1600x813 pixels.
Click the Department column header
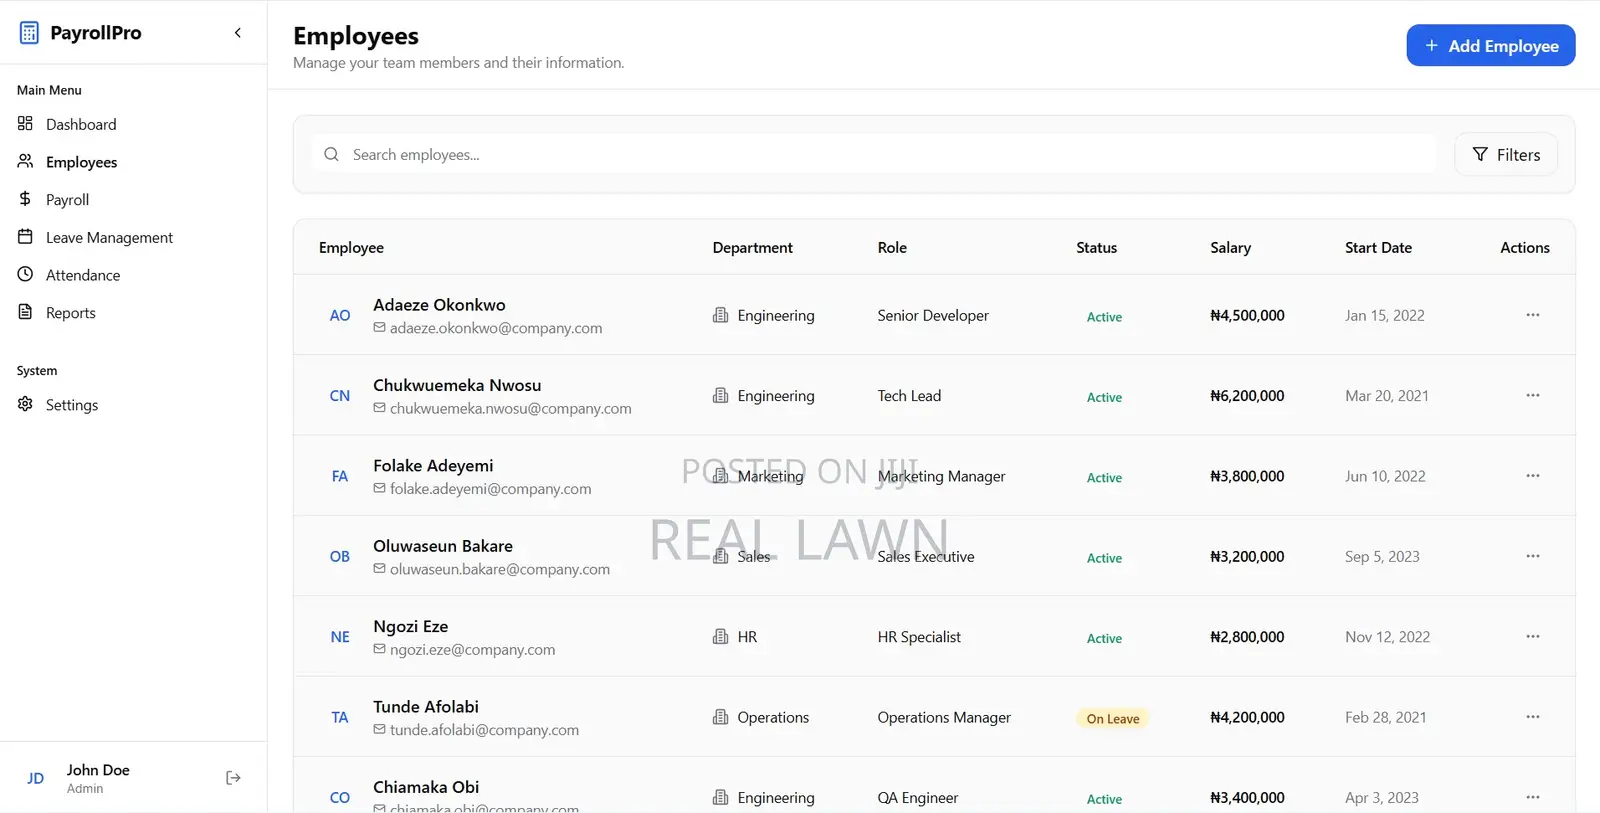pos(752,248)
